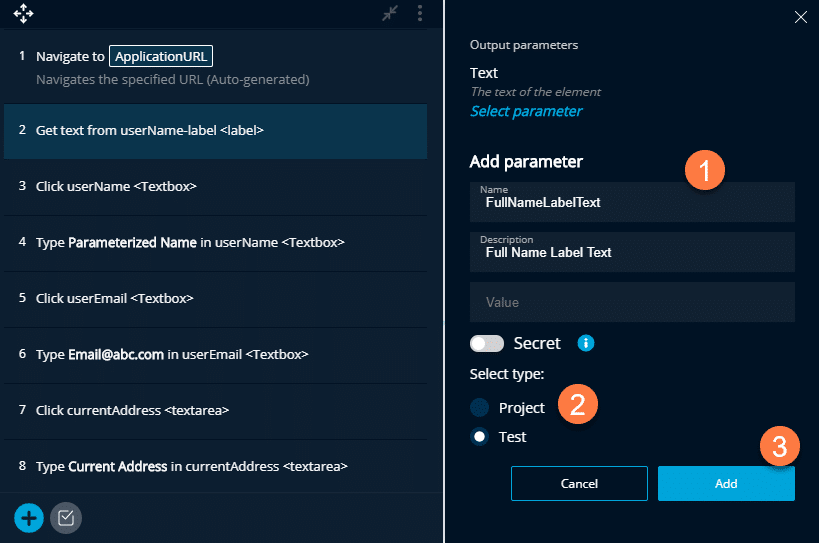Click the Output parameters heading
819x543 pixels.
pos(524,45)
